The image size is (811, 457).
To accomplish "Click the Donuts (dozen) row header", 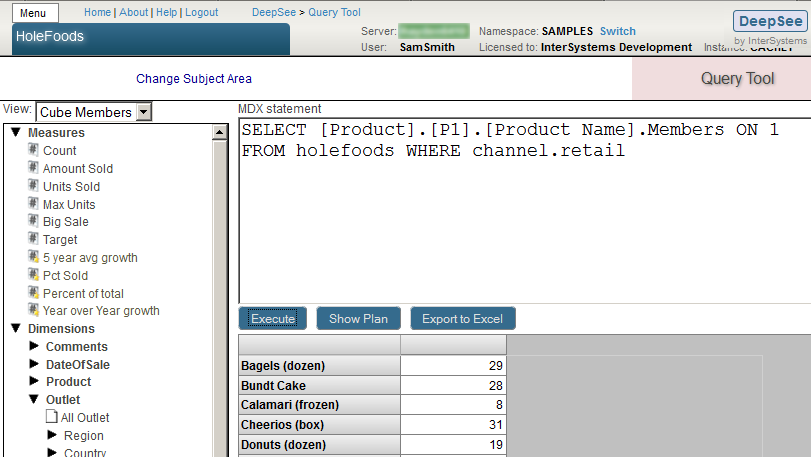I will [x=319, y=445].
